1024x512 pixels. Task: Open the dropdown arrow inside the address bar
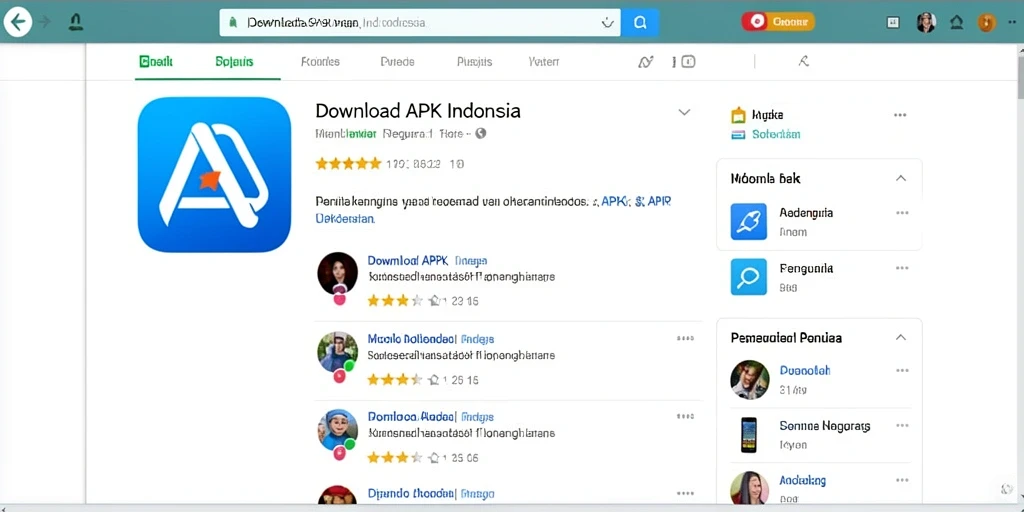point(607,23)
